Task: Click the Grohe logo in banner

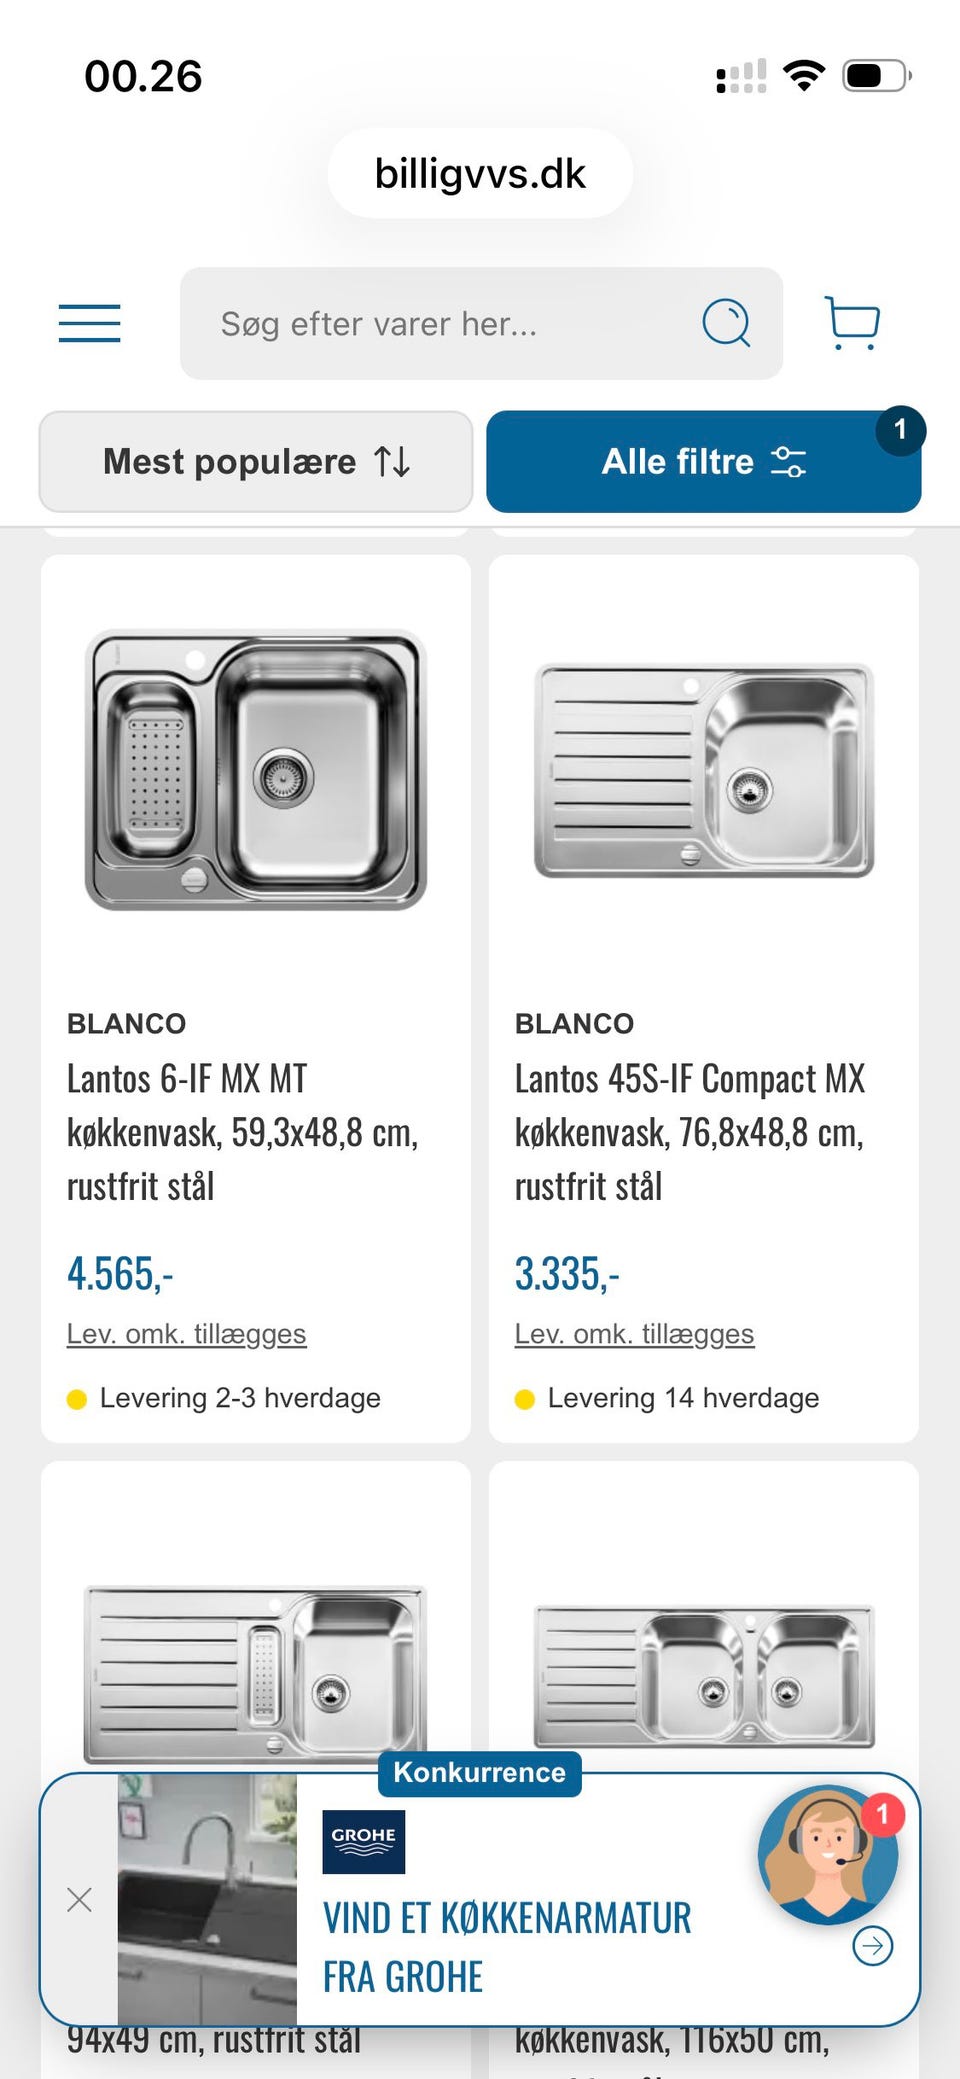Action: click(x=363, y=1841)
